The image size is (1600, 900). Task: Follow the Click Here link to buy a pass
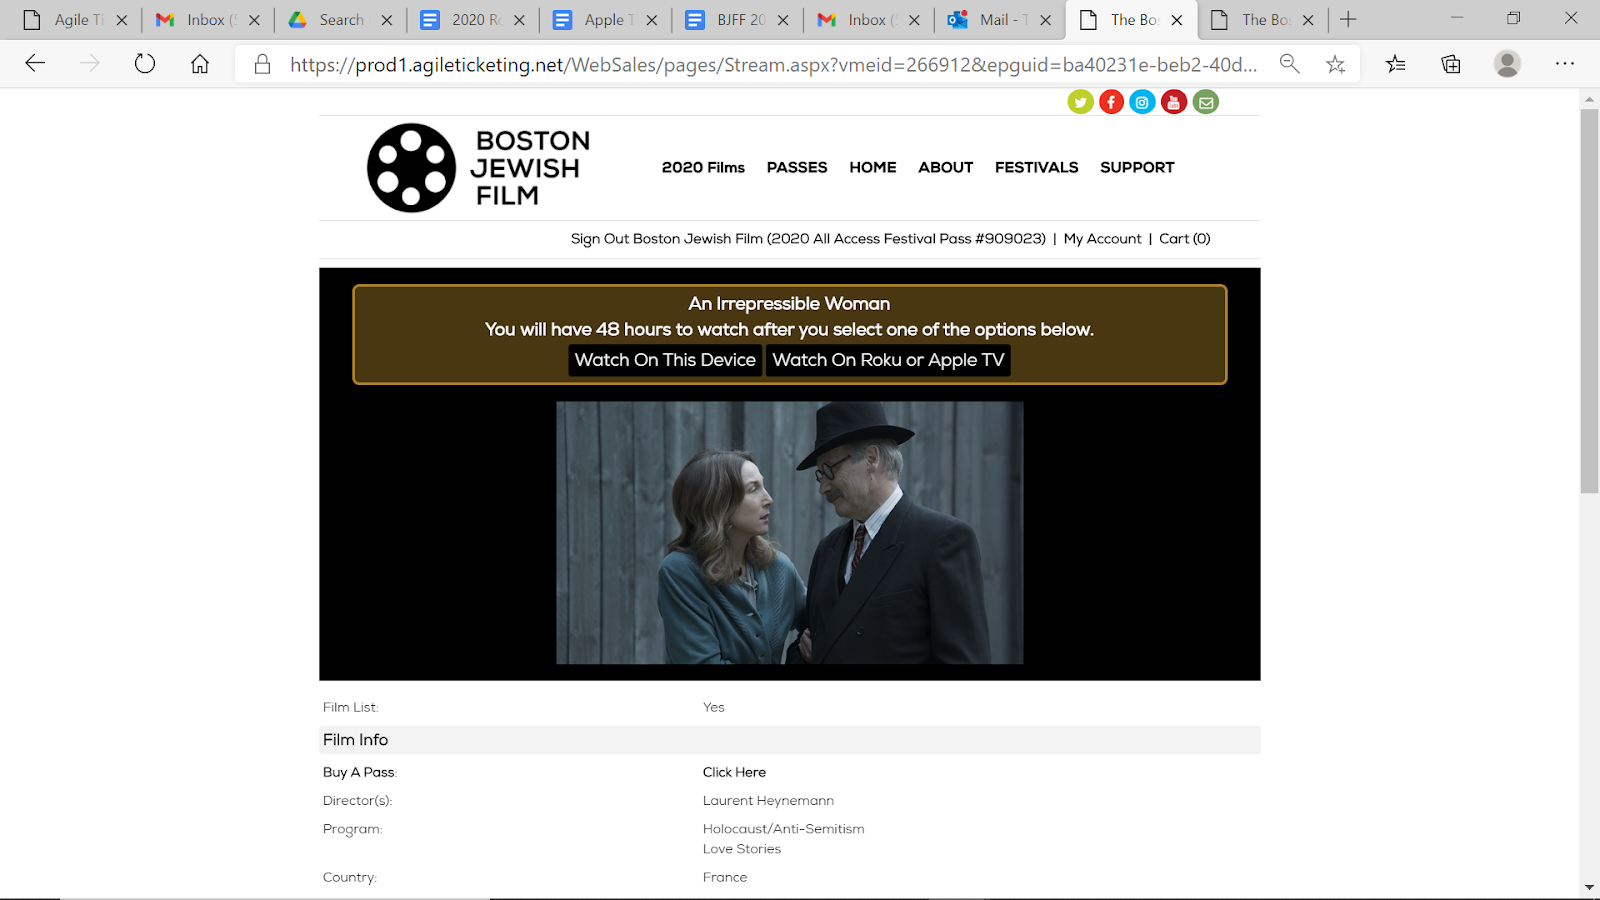click(734, 772)
